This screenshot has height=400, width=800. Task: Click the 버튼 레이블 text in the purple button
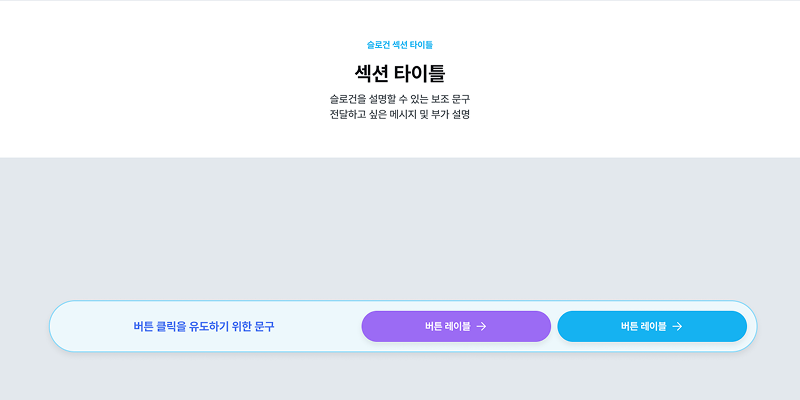(x=447, y=326)
